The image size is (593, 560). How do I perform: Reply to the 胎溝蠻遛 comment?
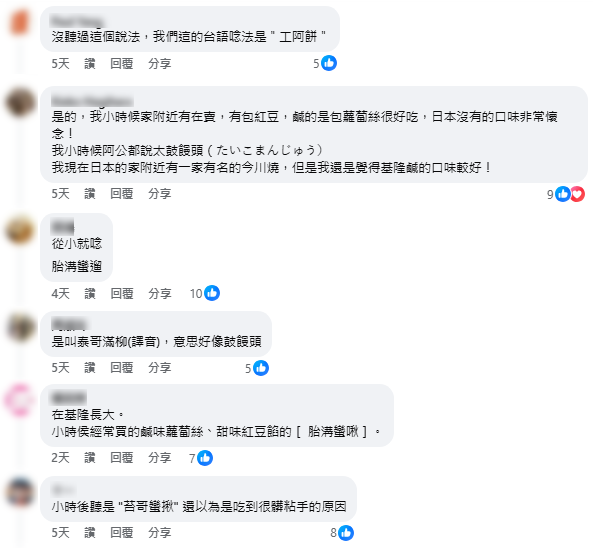[122, 293]
